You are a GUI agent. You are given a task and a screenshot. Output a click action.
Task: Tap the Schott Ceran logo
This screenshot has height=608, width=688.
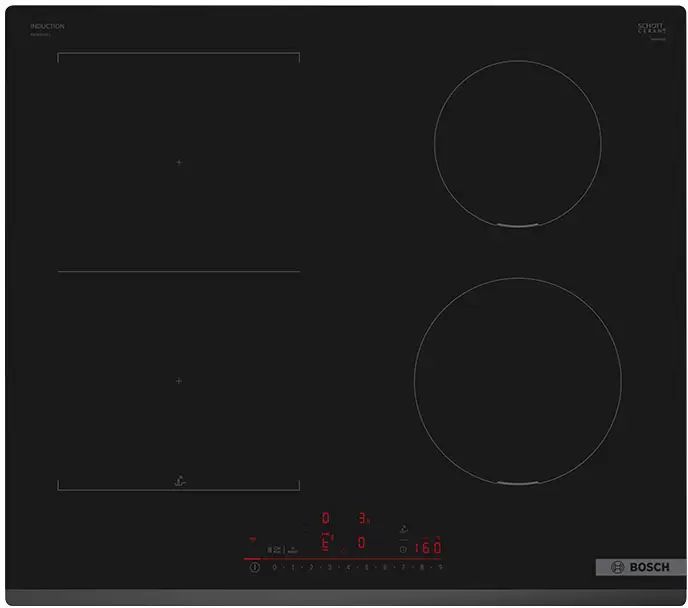click(x=652, y=30)
